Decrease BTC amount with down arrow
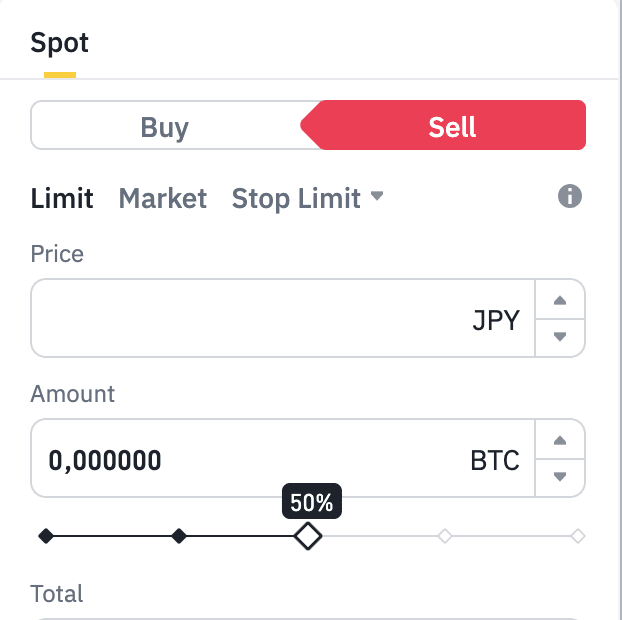Screen dimensions: 622x620 pyautogui.click(x=560, y=477)
